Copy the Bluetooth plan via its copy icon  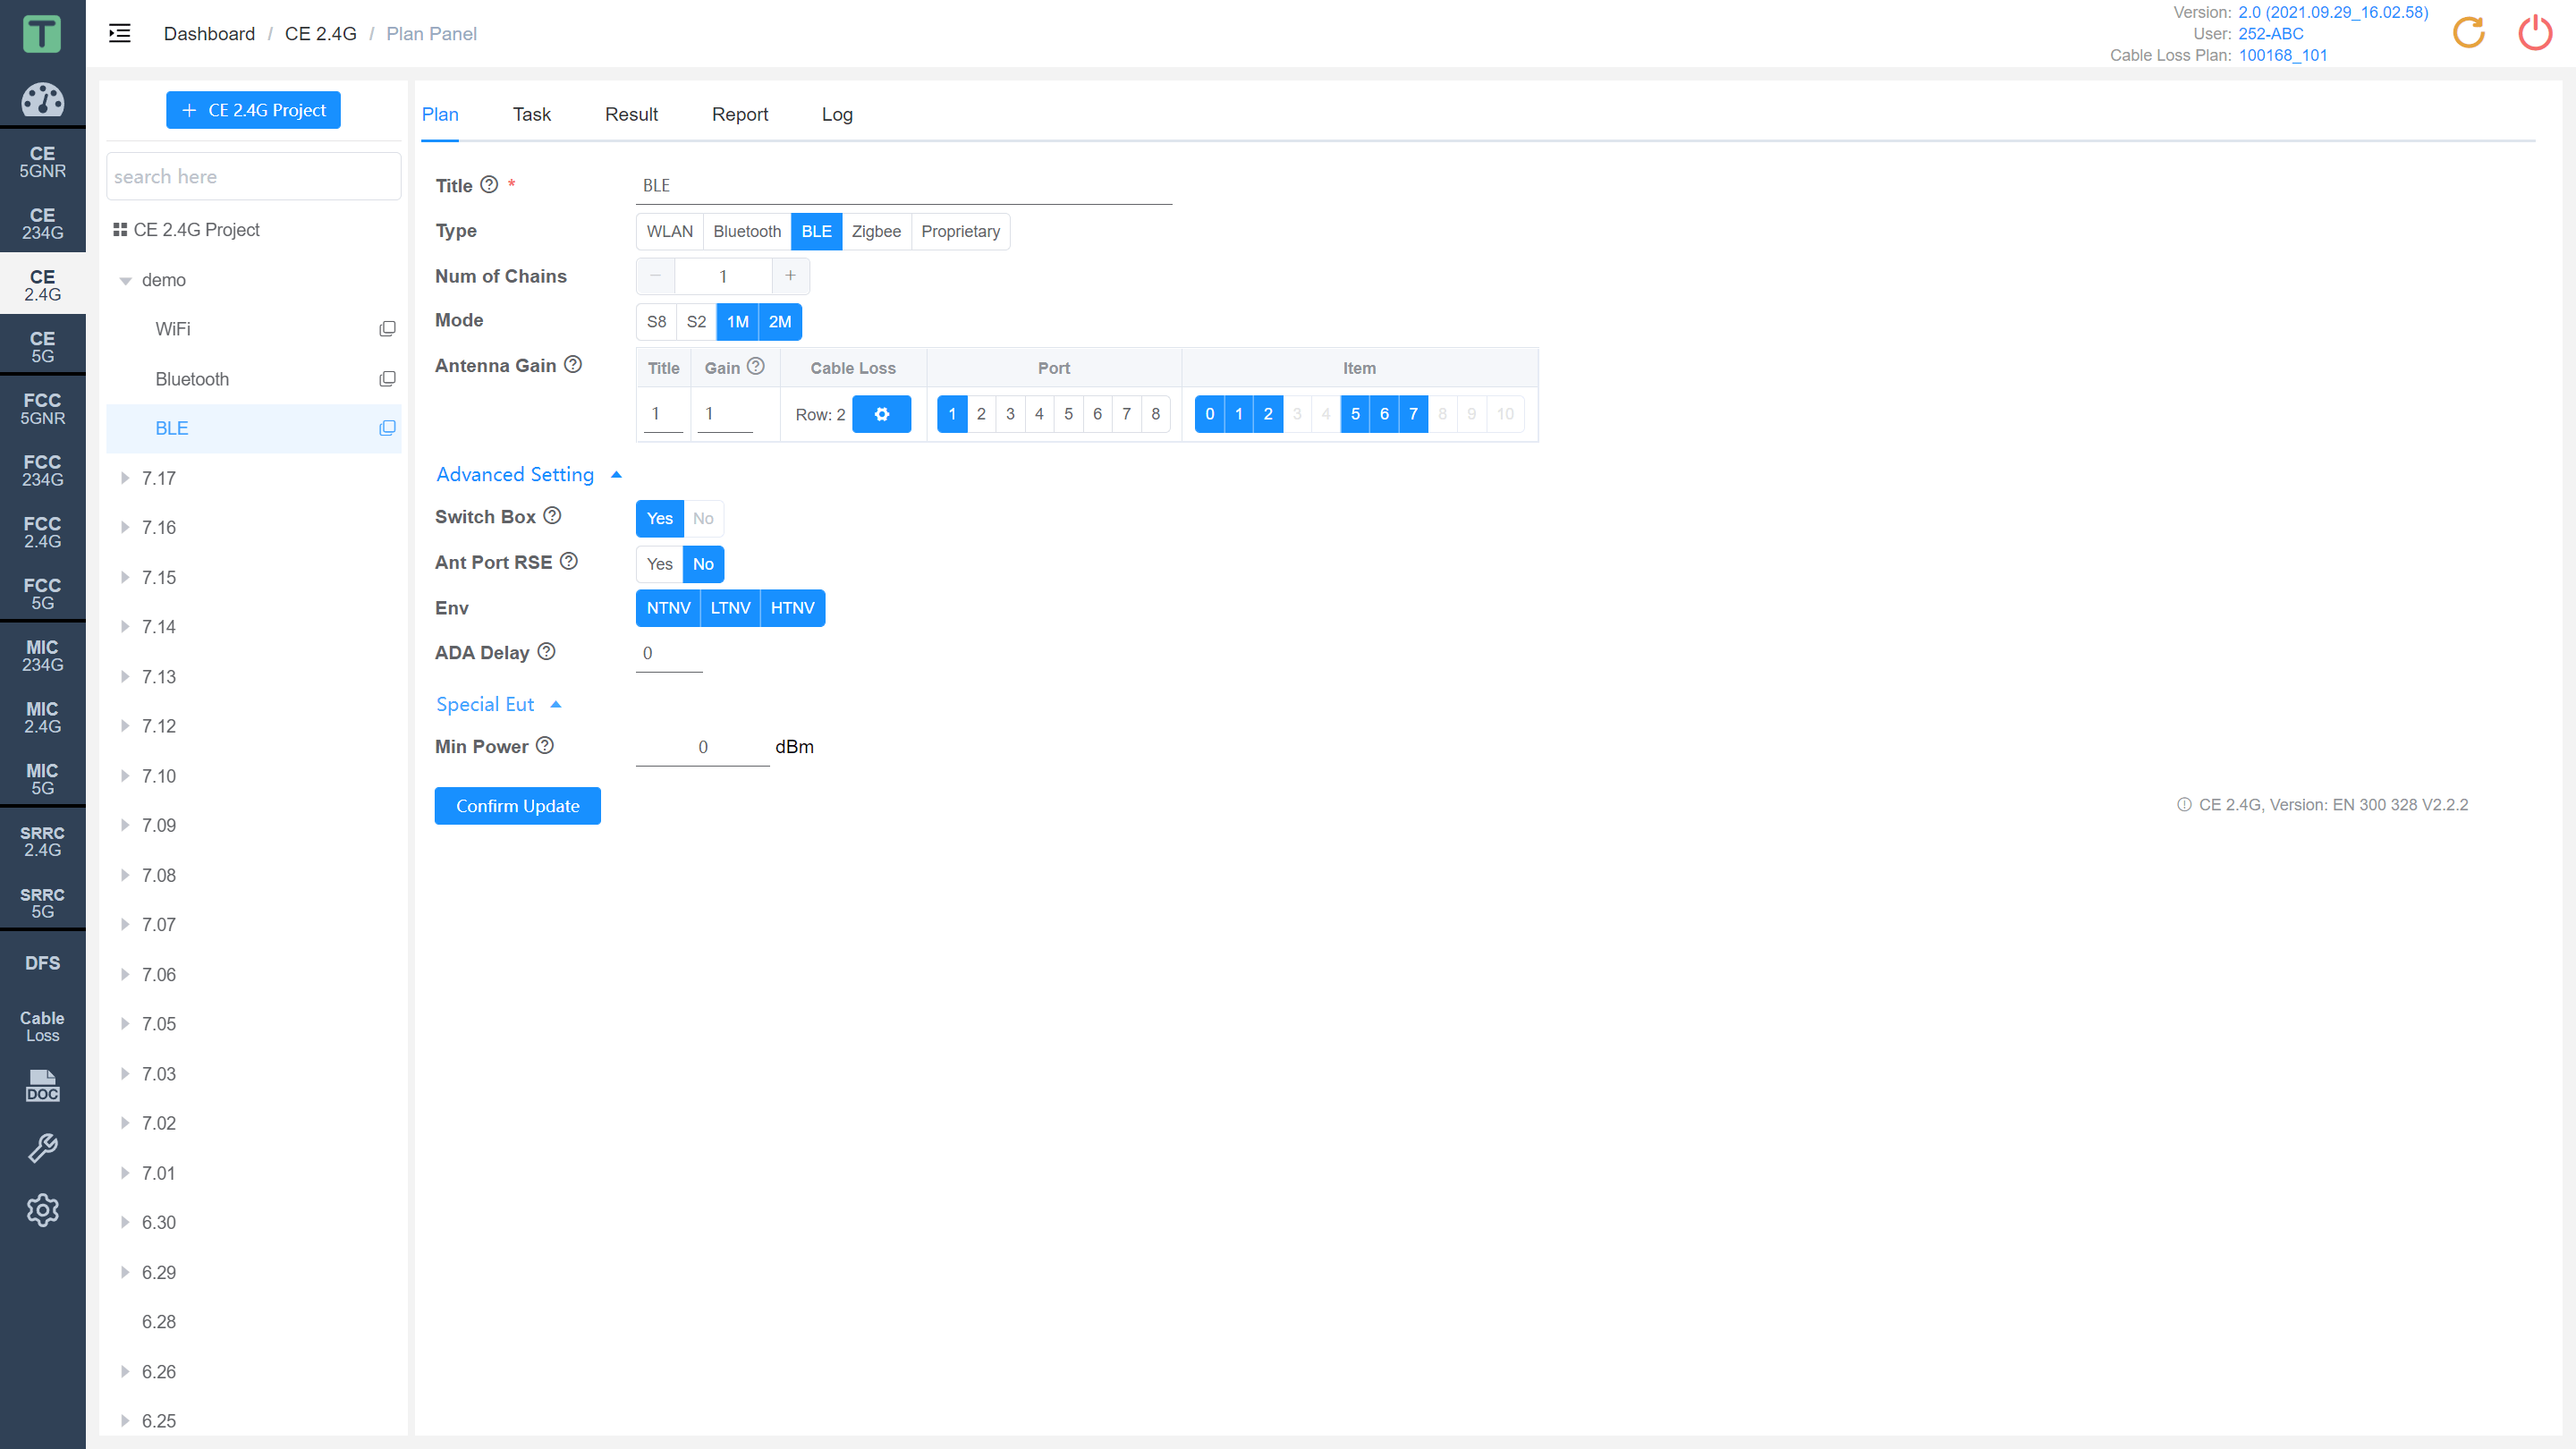[387, 379]
